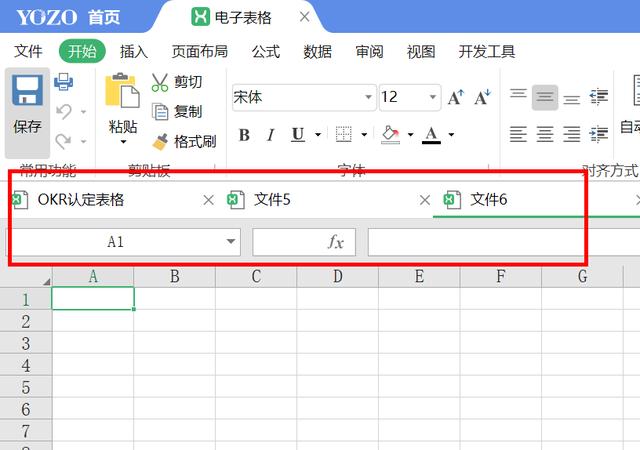Click the Copy (复制) icon
Viewport: 640px width, 450px height.
160,112
